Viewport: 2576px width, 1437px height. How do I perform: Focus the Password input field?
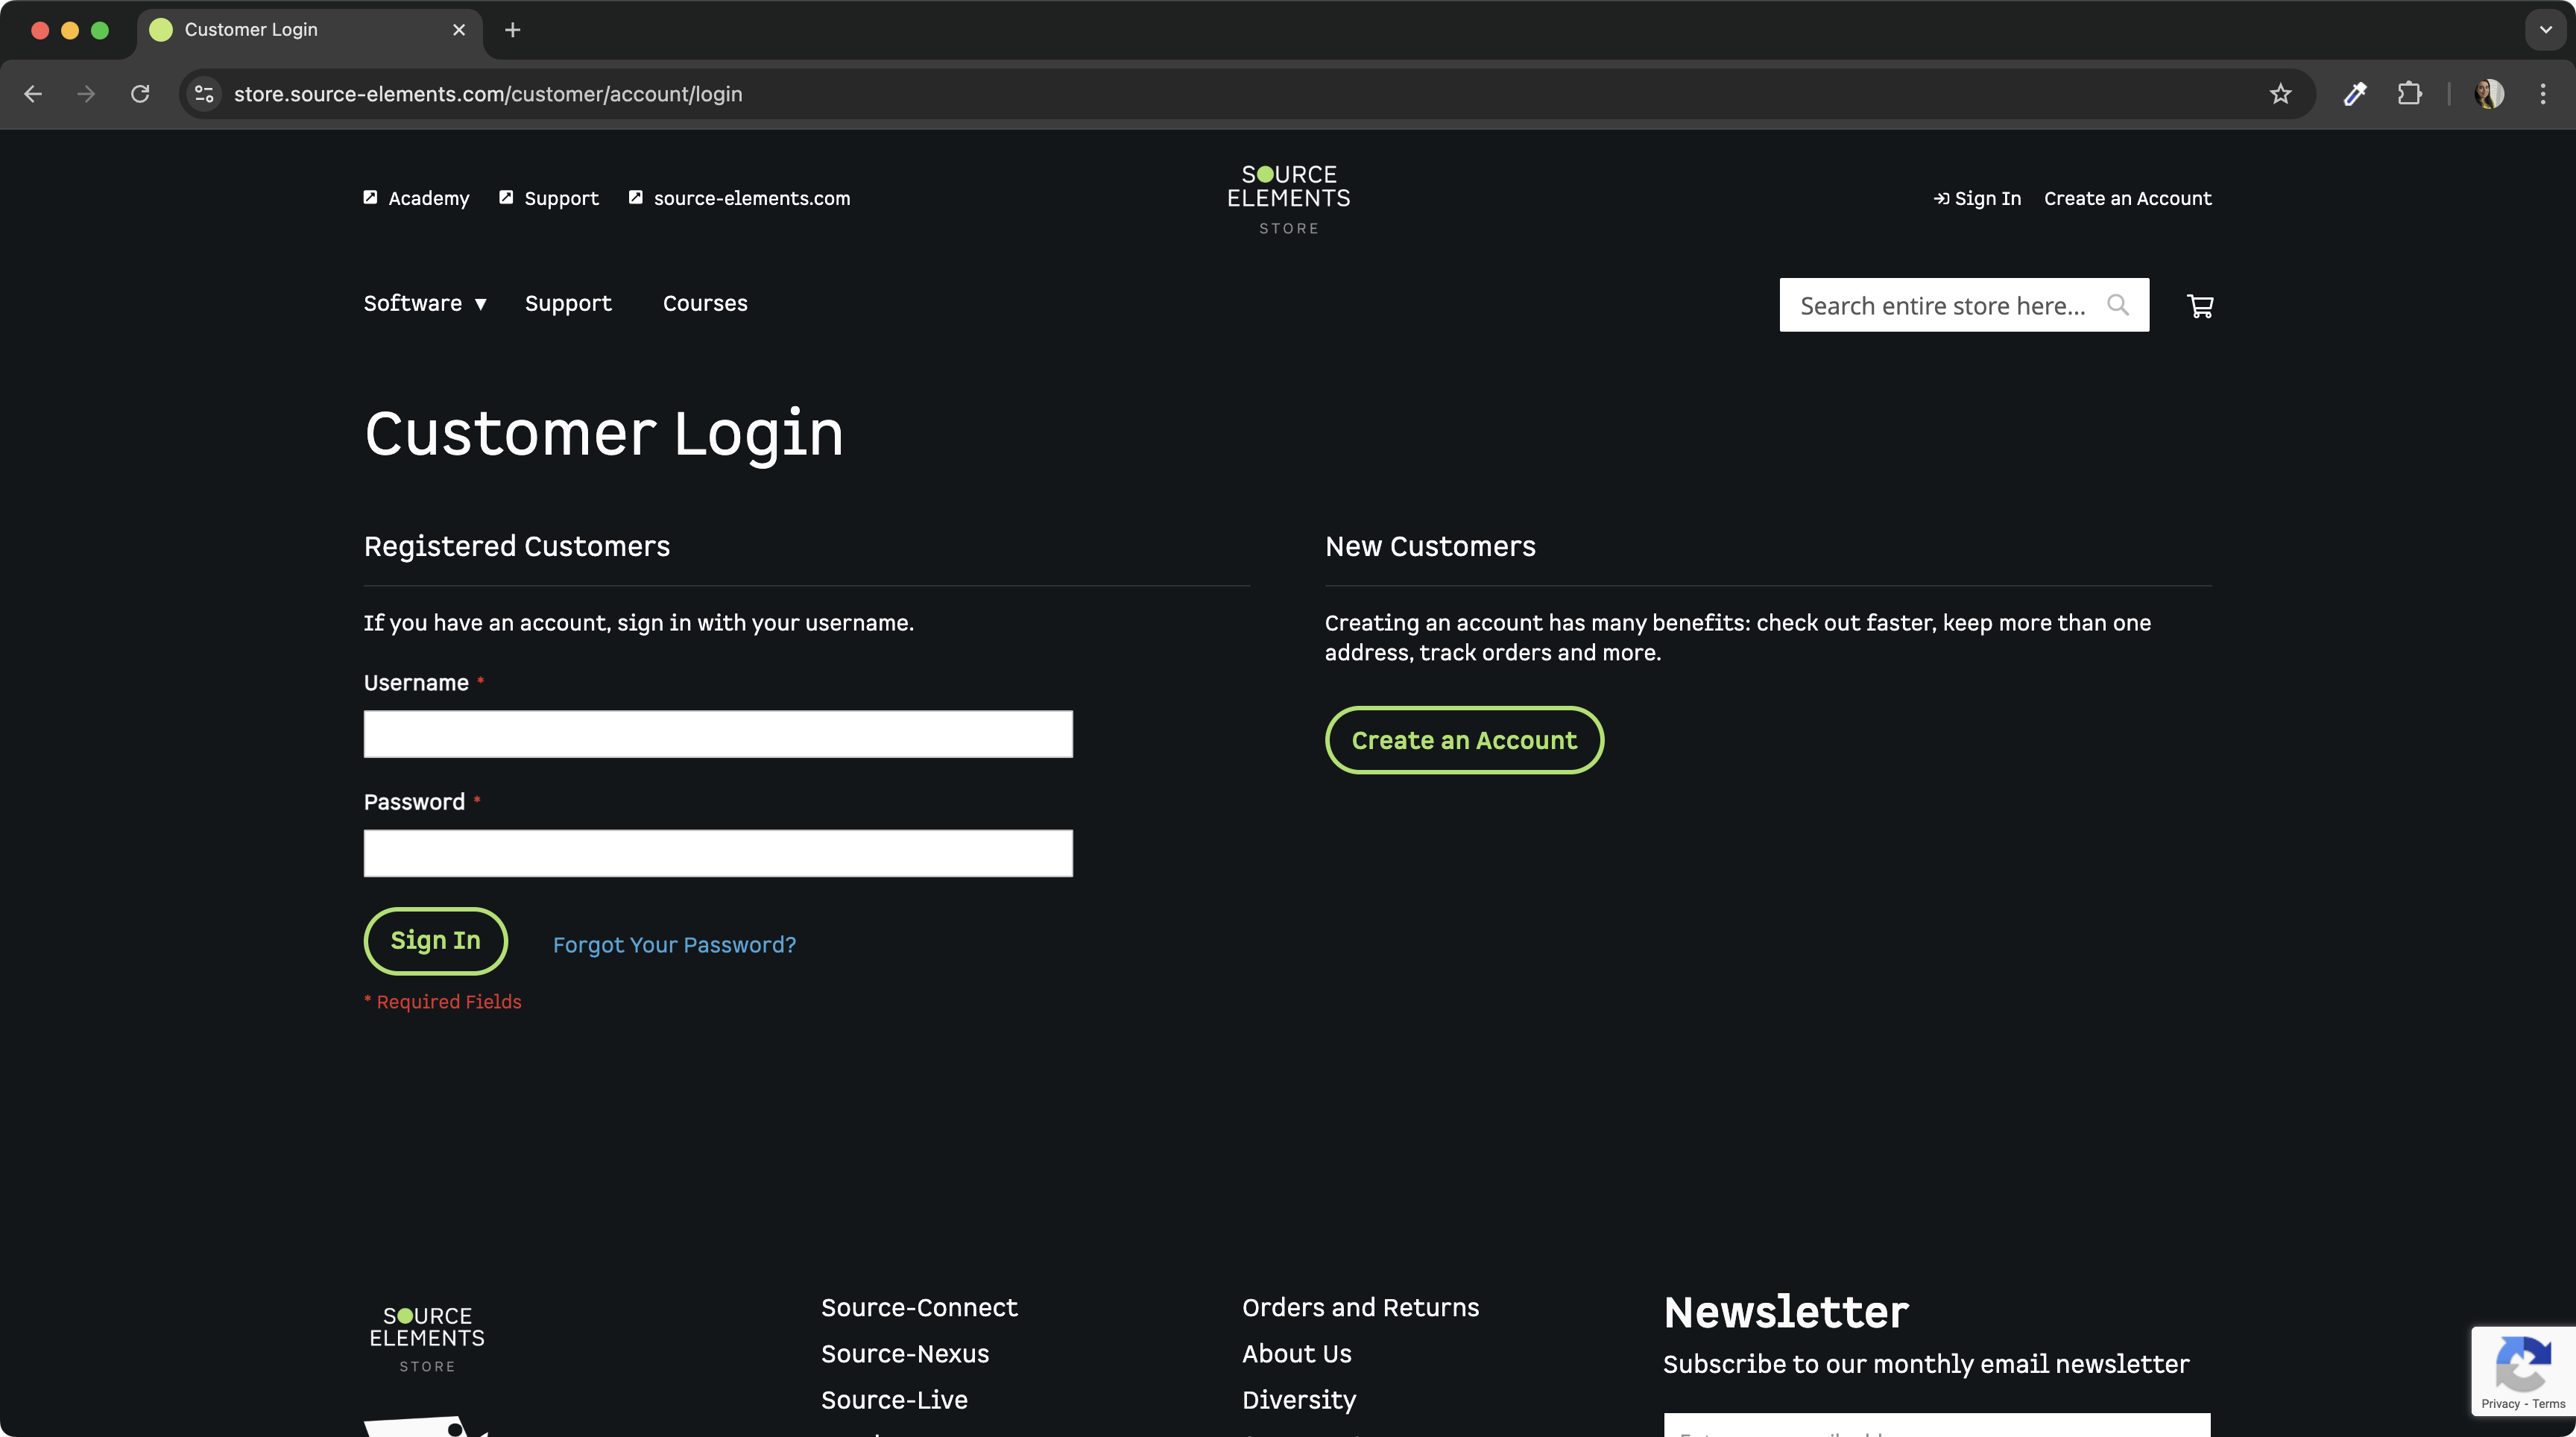(x=718, y=853)
